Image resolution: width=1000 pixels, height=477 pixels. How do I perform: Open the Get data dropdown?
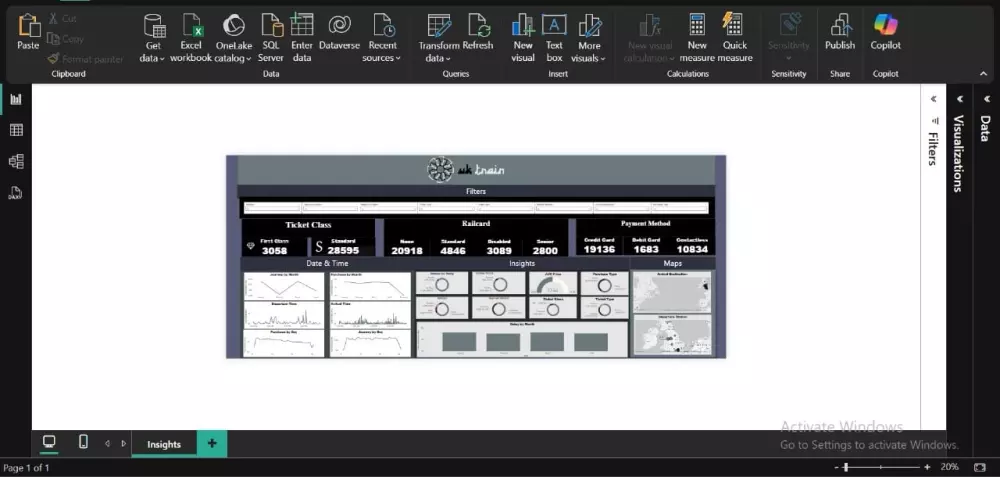[153, 38]
